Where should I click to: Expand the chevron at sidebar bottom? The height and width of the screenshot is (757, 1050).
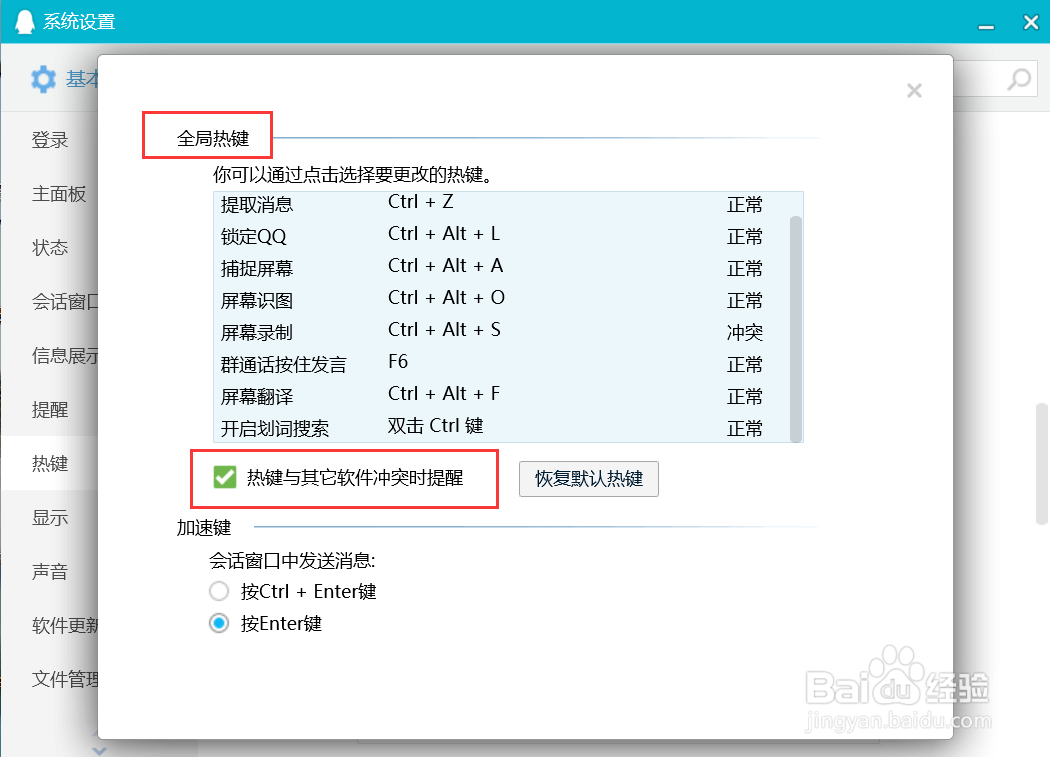pos(97,747)
